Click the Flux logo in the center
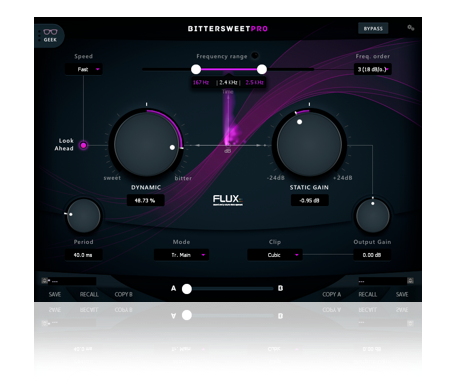 click(228, 200)
